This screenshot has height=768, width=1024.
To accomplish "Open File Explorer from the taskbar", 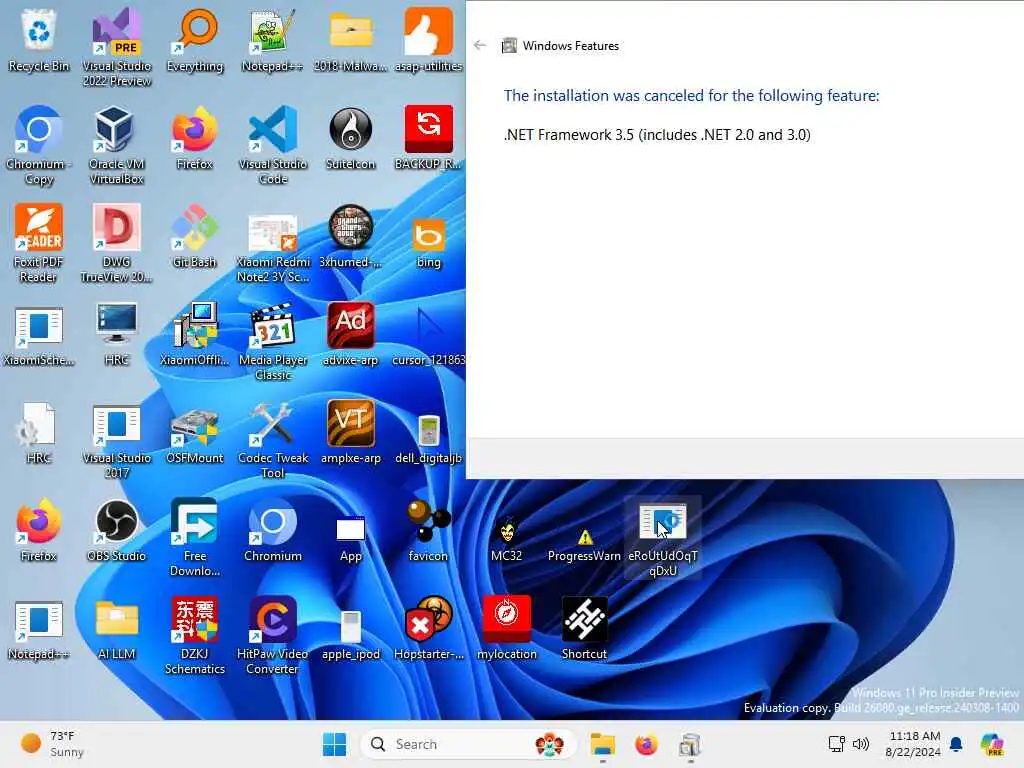I will click(x=602, y=744).
